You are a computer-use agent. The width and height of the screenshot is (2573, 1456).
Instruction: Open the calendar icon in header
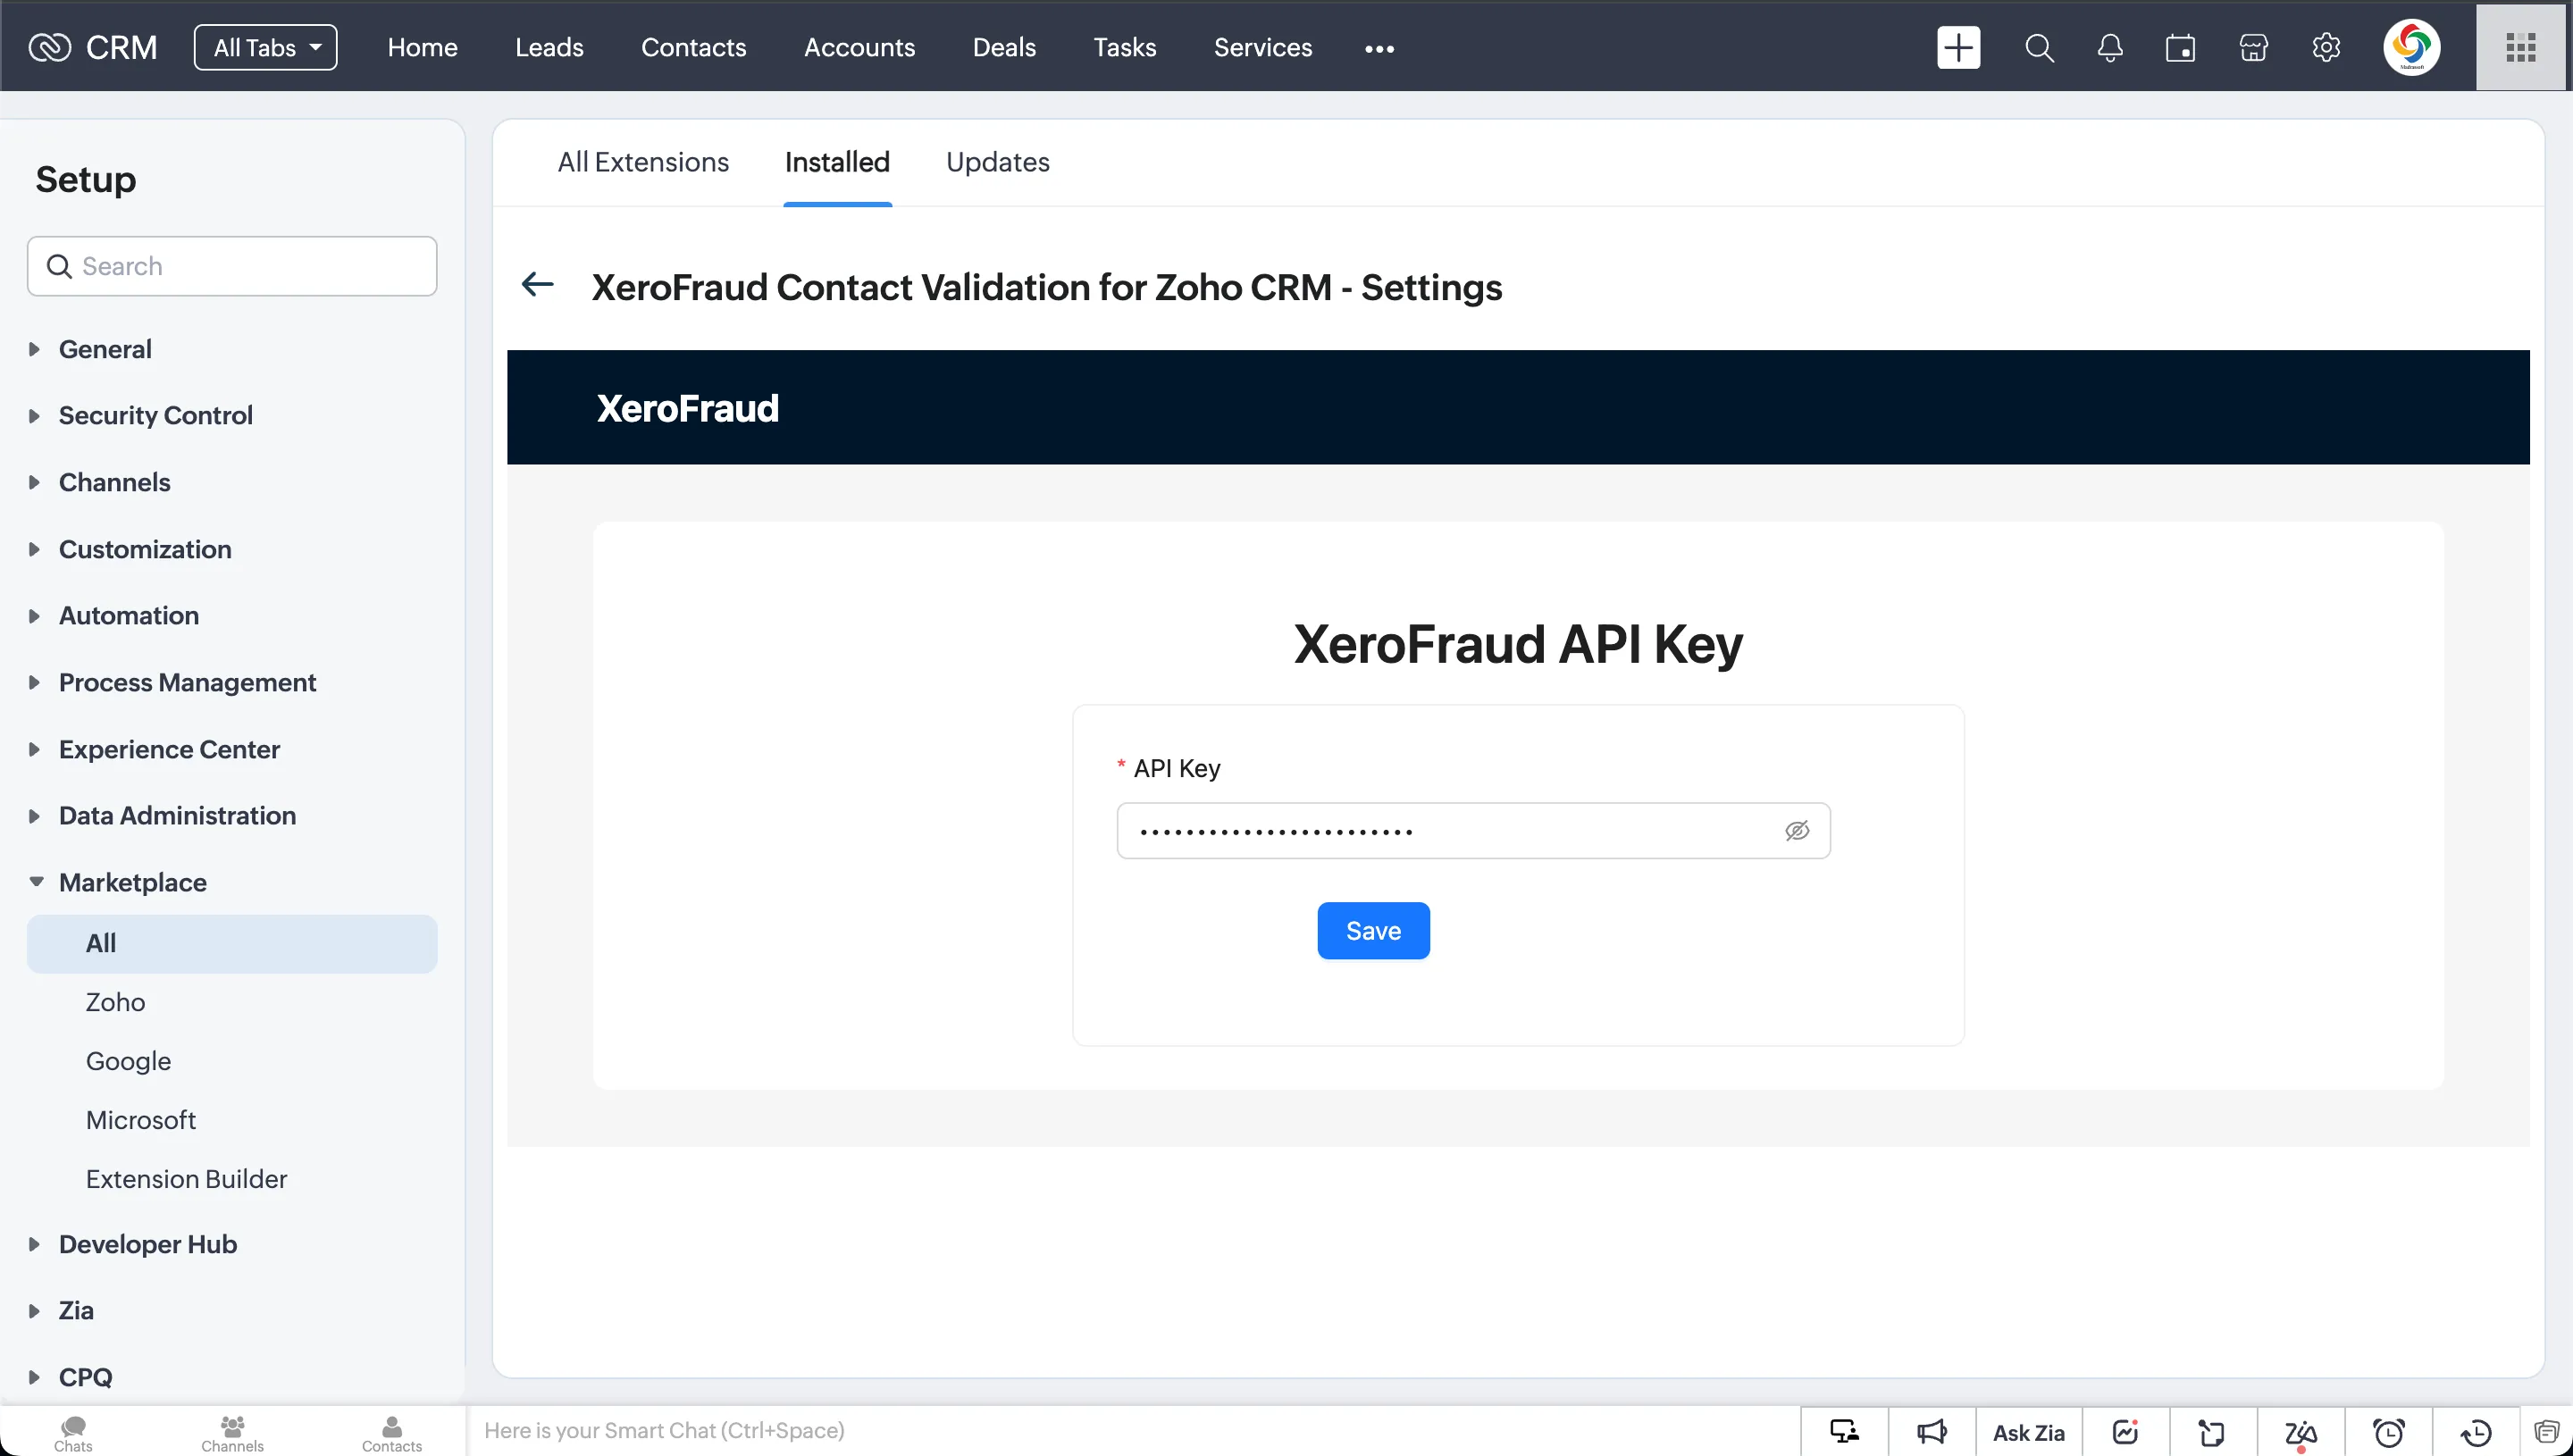pos(2181,47)
